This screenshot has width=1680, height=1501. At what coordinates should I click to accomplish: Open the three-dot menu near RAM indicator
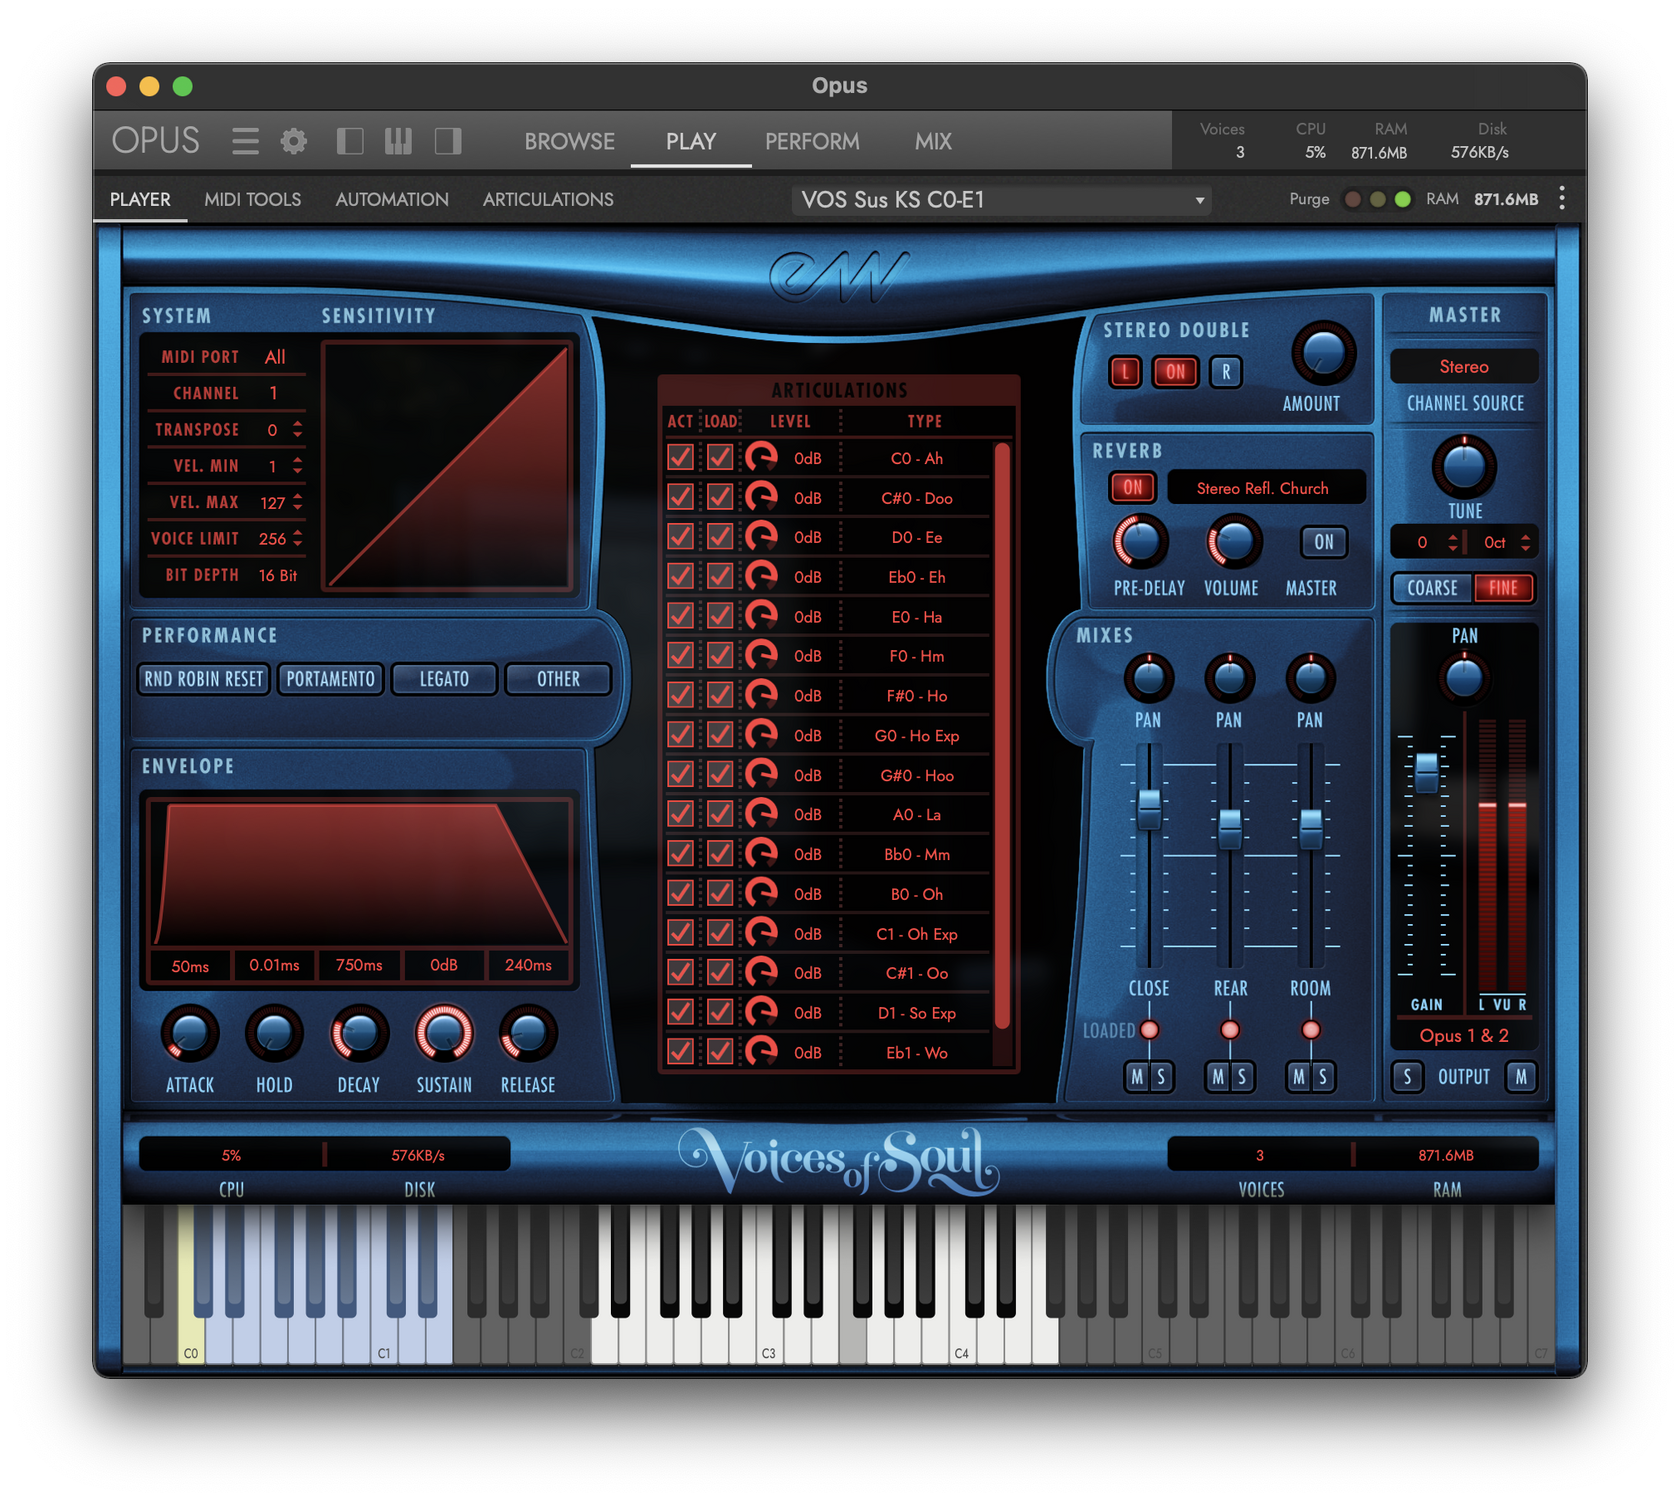pos(1561,198)
